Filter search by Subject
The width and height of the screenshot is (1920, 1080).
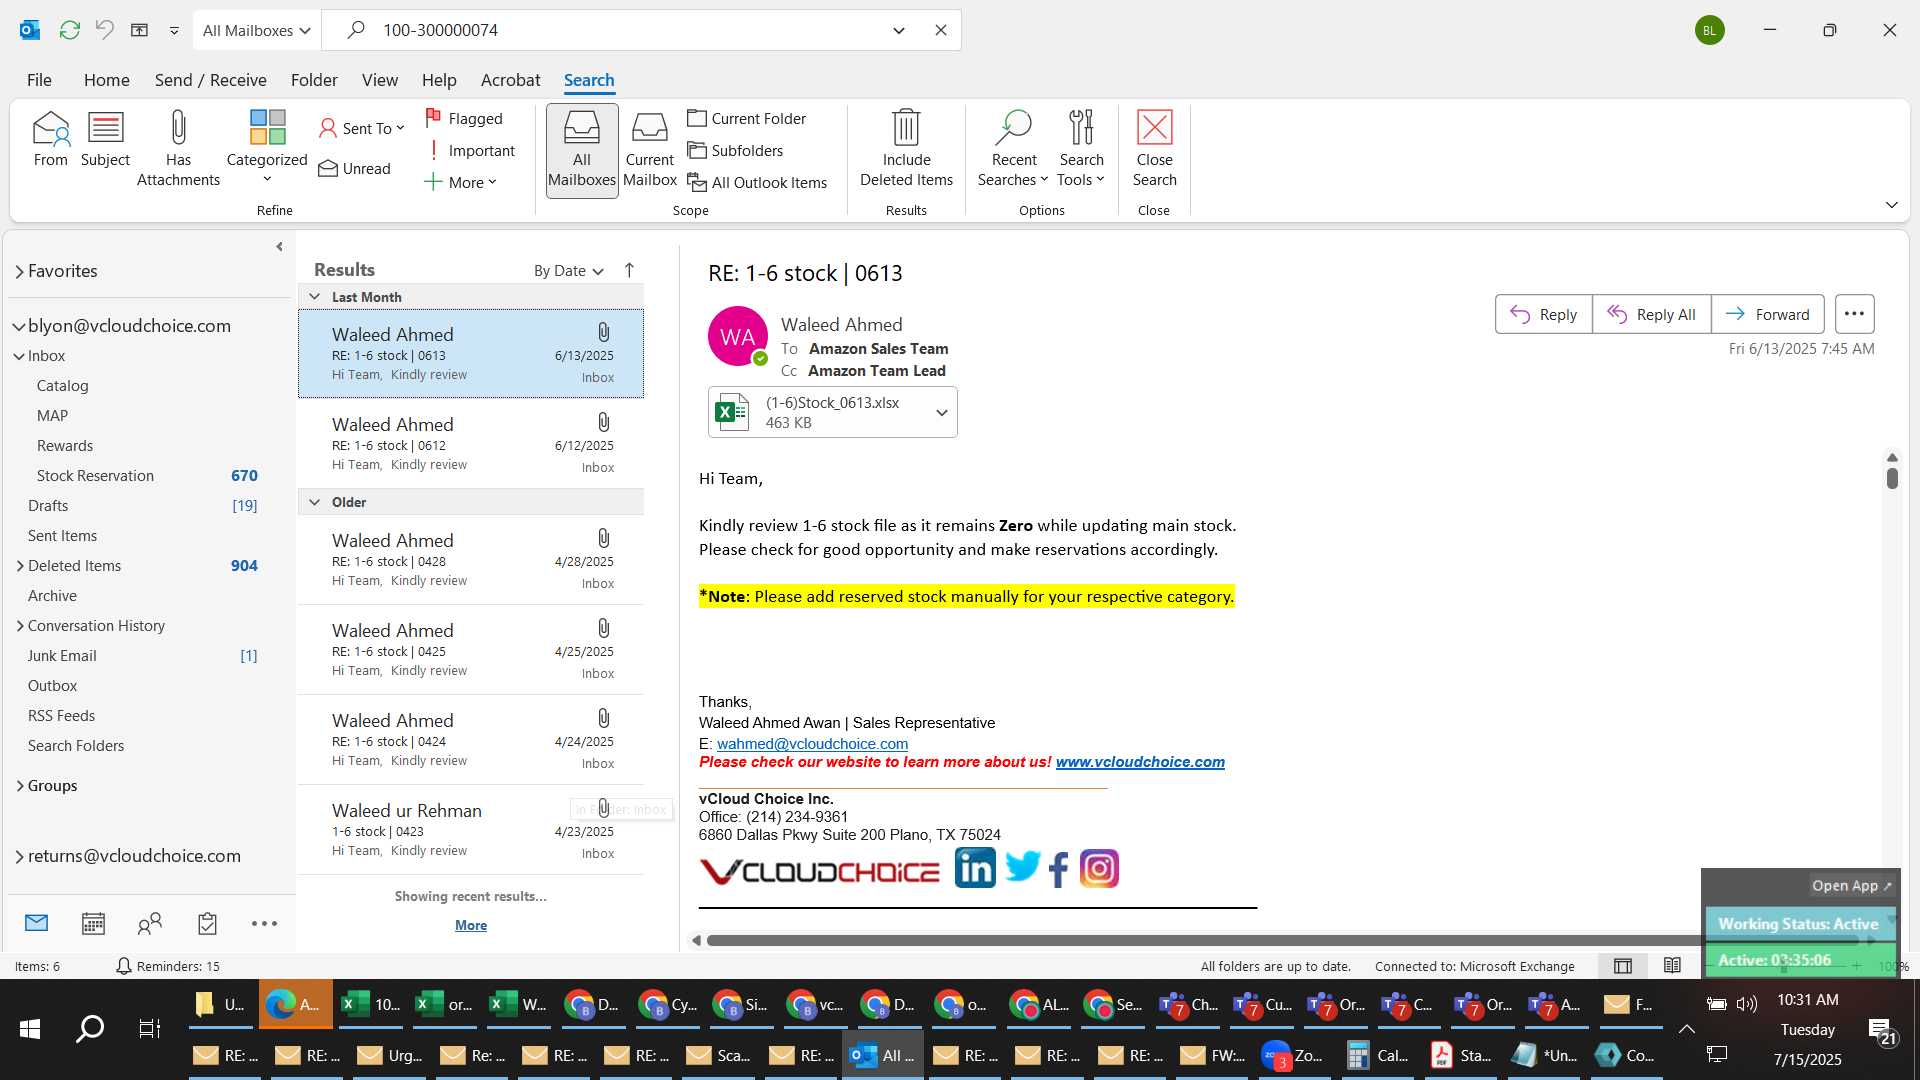tap(105, 140)
